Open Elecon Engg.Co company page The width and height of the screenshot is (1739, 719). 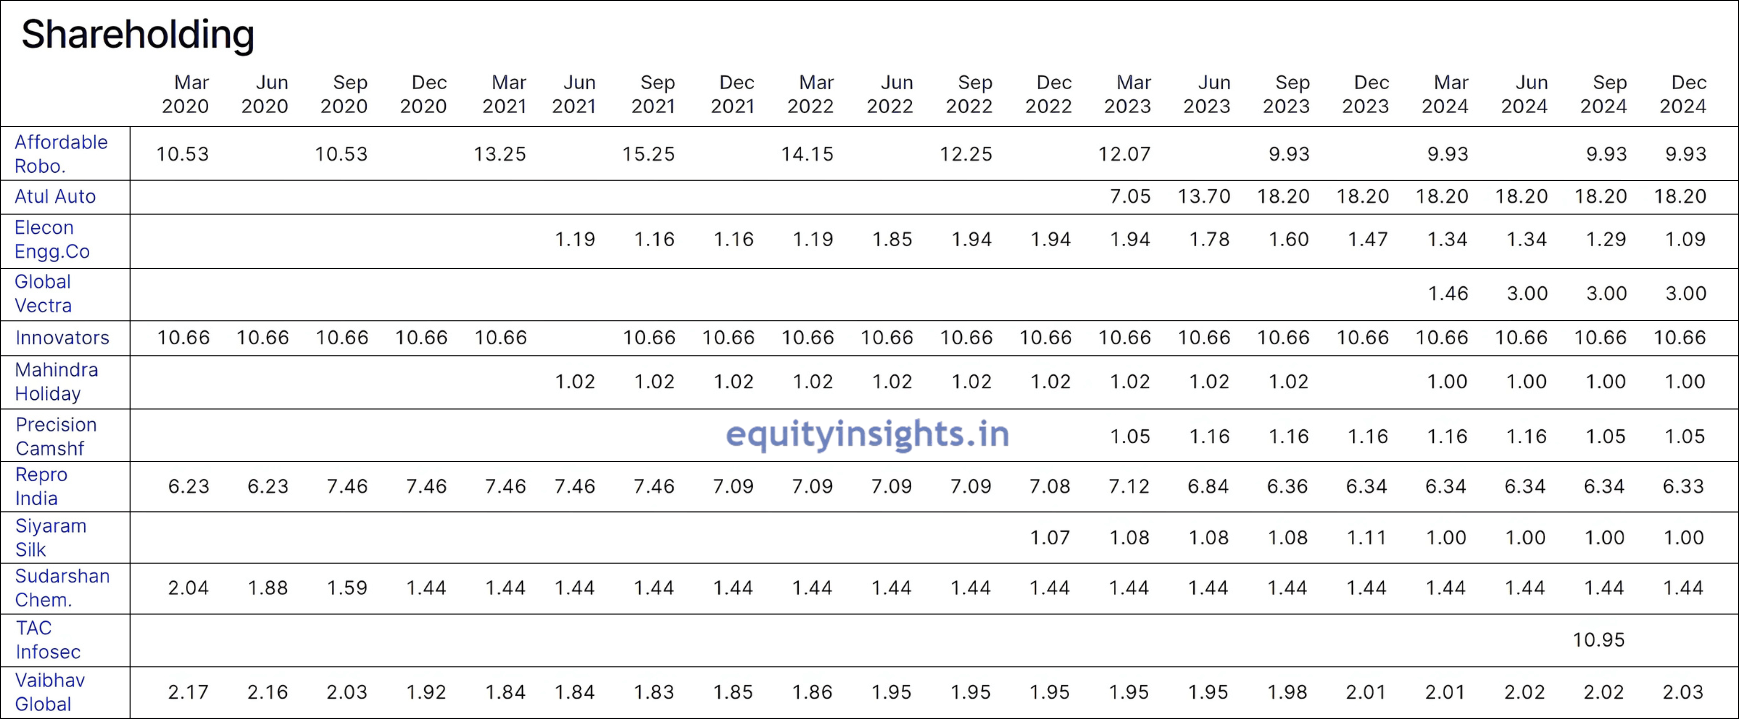point(52,240)
